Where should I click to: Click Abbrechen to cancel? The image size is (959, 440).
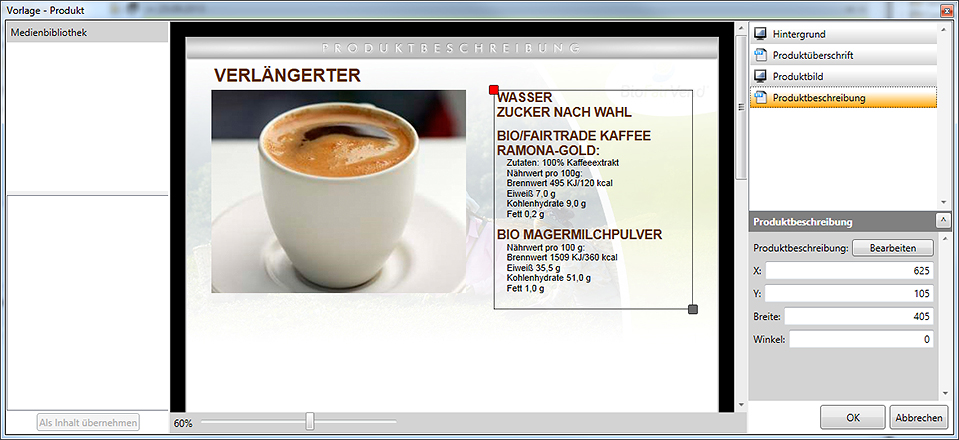[916, 417]
